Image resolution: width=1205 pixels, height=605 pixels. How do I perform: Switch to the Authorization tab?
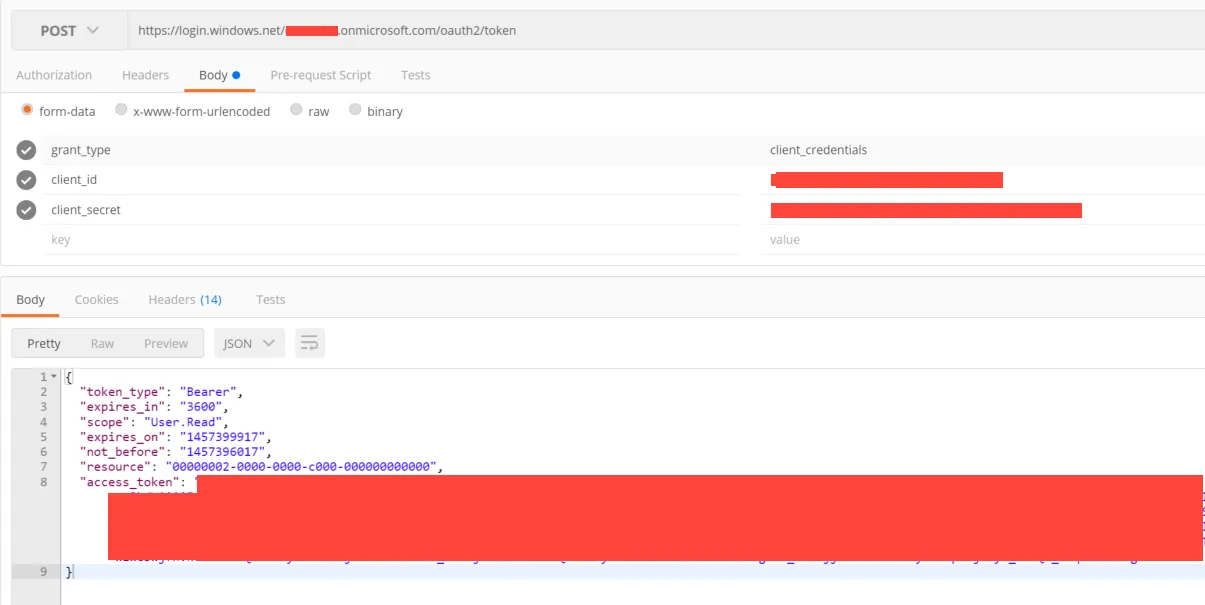[x=54, y=75]
